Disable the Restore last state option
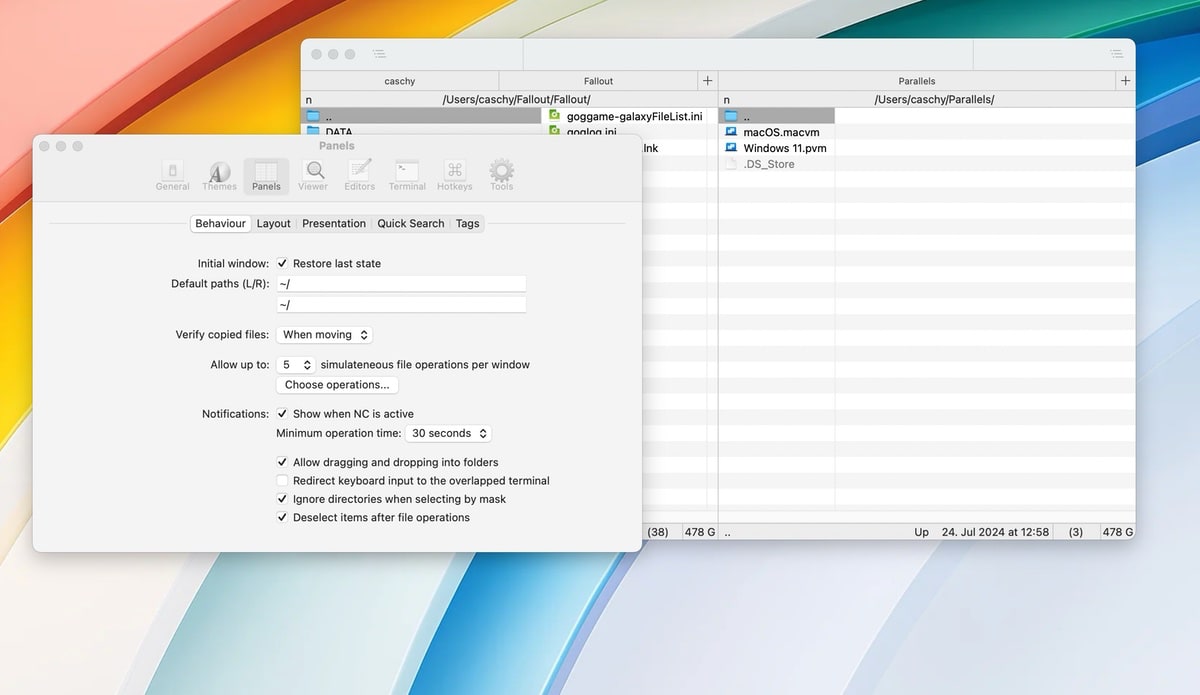Screen dimensions: 1200x695 [x=282, y=263]
